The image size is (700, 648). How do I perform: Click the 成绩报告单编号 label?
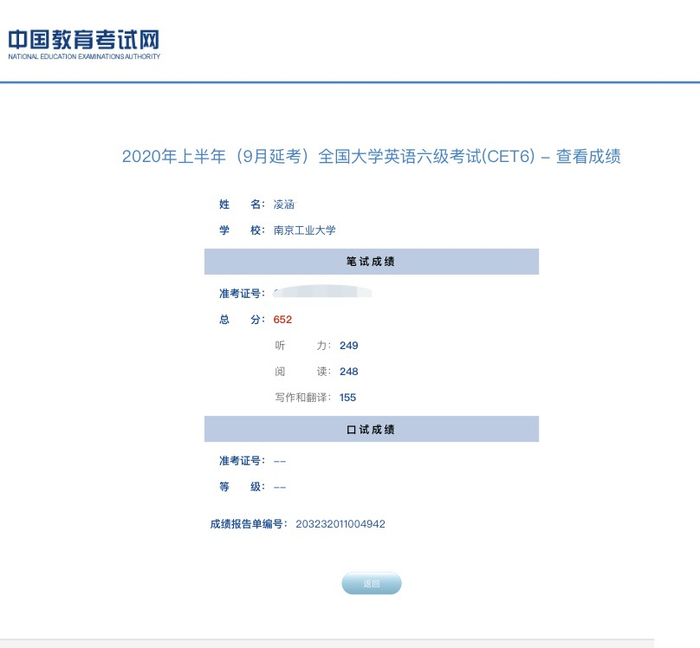point(249,524)
